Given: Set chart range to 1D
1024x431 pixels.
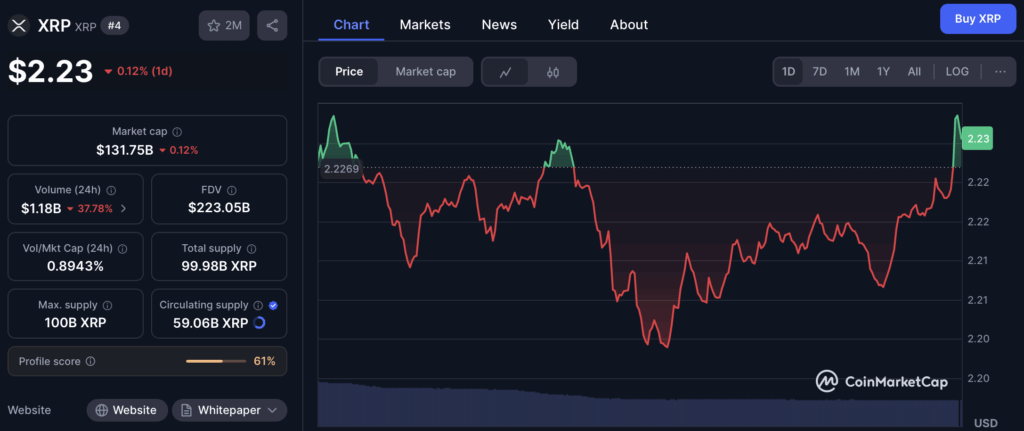Looking at the screenshot, I should pyautogui.click(x=788, y=72).
